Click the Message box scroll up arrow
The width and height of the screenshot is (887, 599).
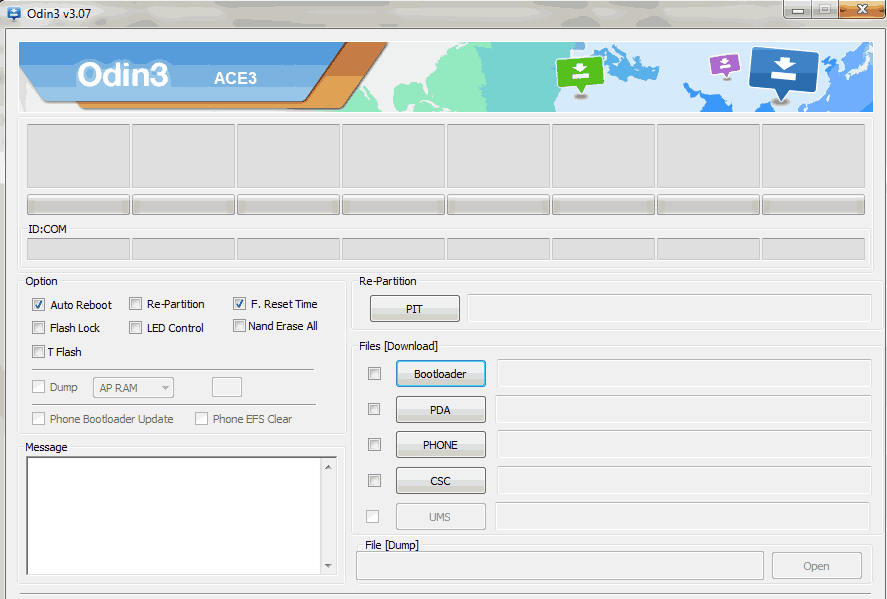328,467
